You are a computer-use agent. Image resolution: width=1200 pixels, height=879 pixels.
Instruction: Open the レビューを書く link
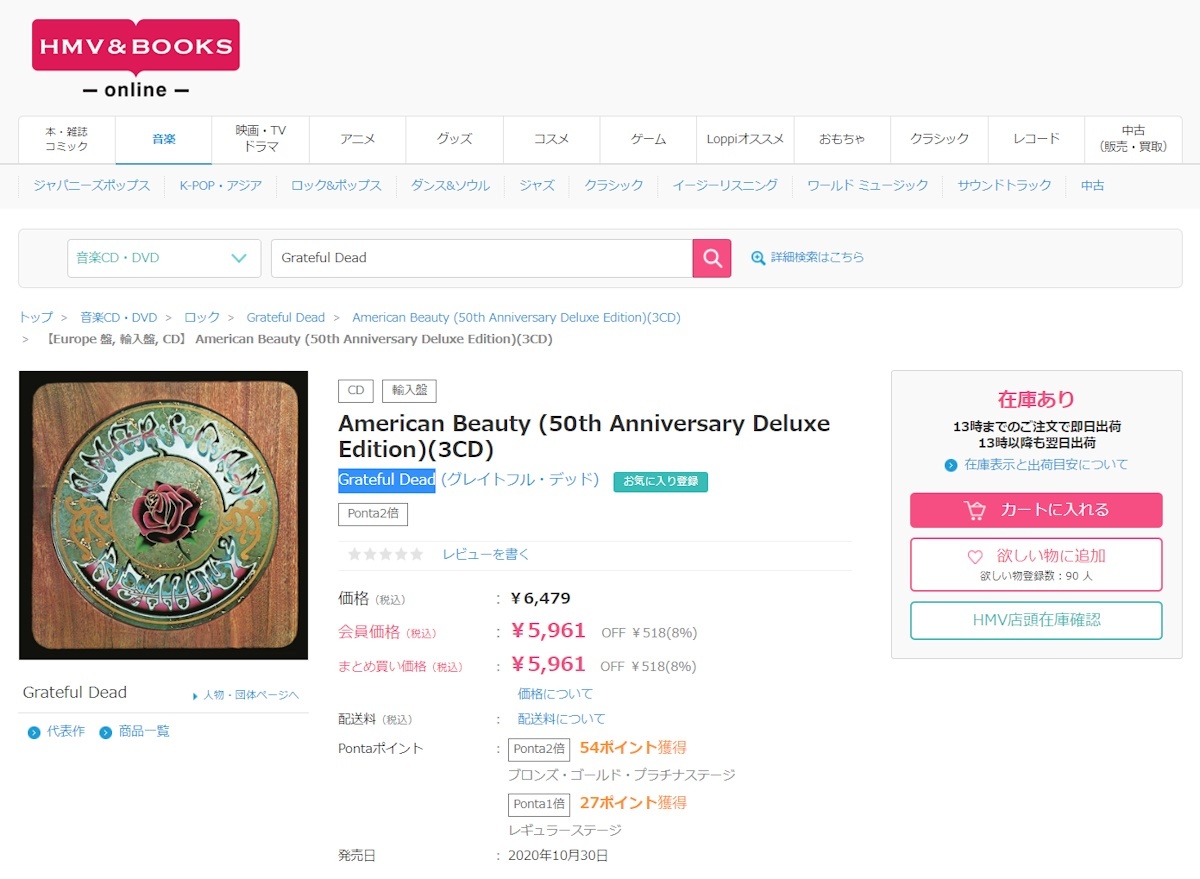(486, 554)
